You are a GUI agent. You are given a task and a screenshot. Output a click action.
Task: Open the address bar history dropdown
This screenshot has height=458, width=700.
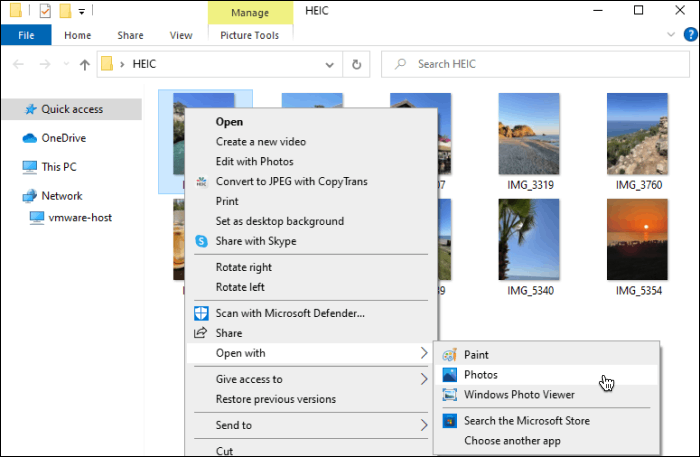[x=329, y=65]
